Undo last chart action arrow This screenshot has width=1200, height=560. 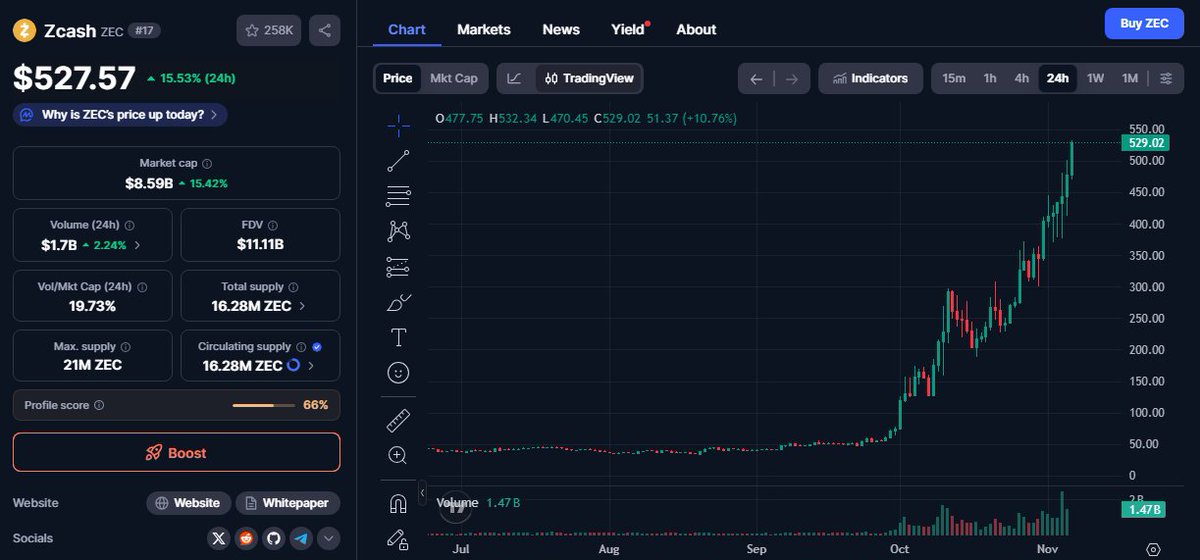click(x=756, y=78)
